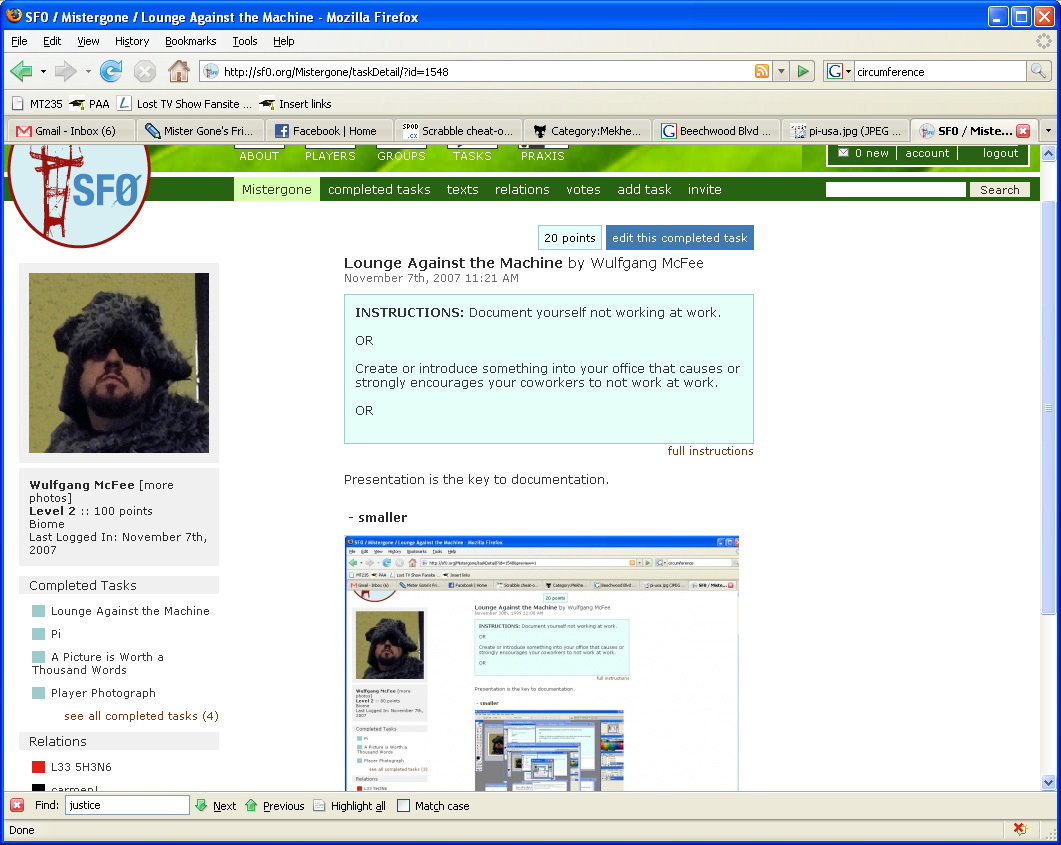Close the Find bar
Viewport: 1061px width, 845px height.
pos(17,805)
